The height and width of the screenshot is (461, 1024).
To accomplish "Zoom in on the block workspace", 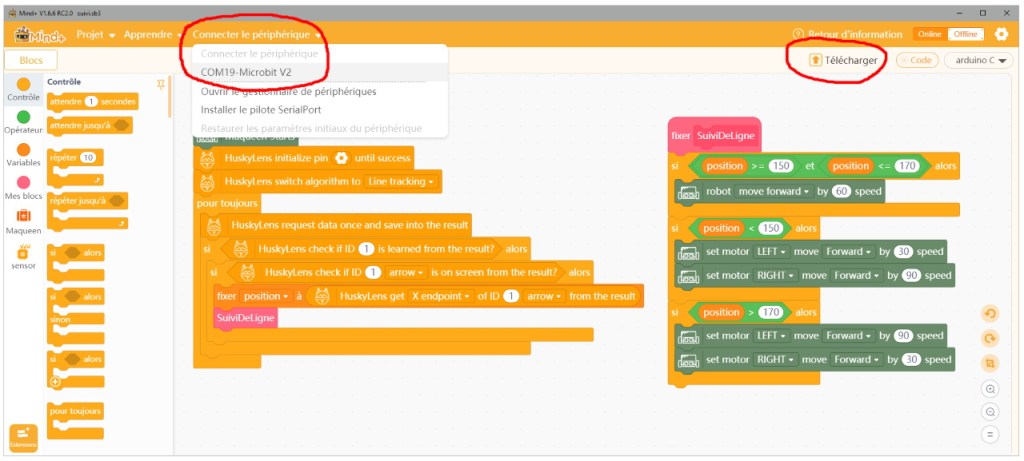I will 990,388.
